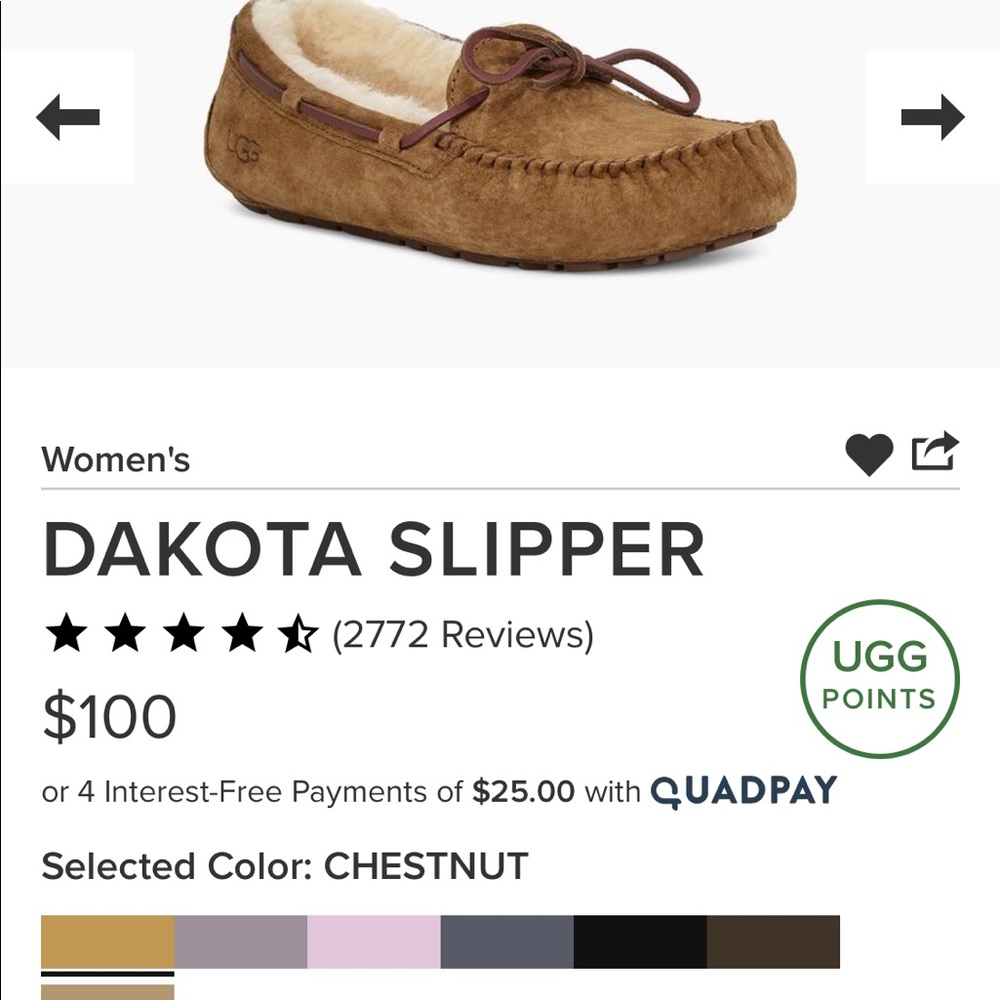
Task: Click the half-filled fifth star
Action: 298,634
